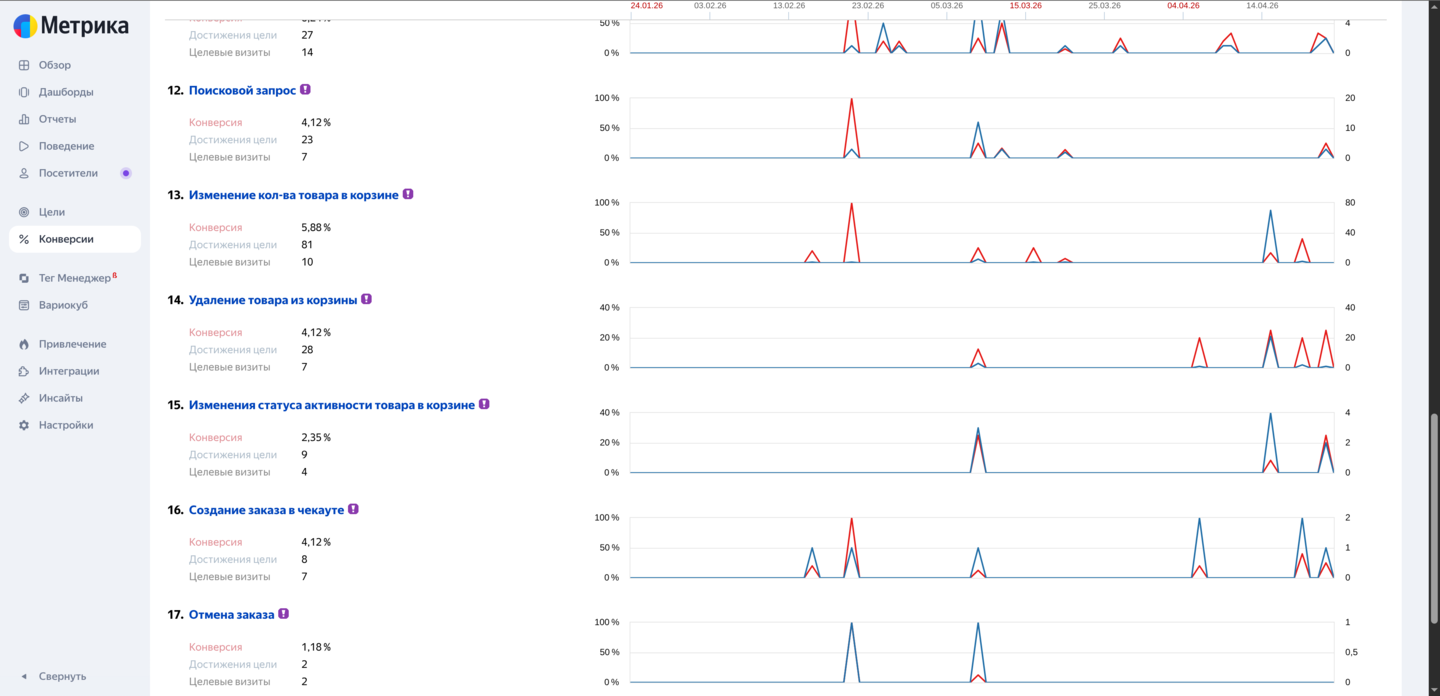Select Конверсии in the sidebar
This screenshot has height=696, width=1440.
coord(66,239)
